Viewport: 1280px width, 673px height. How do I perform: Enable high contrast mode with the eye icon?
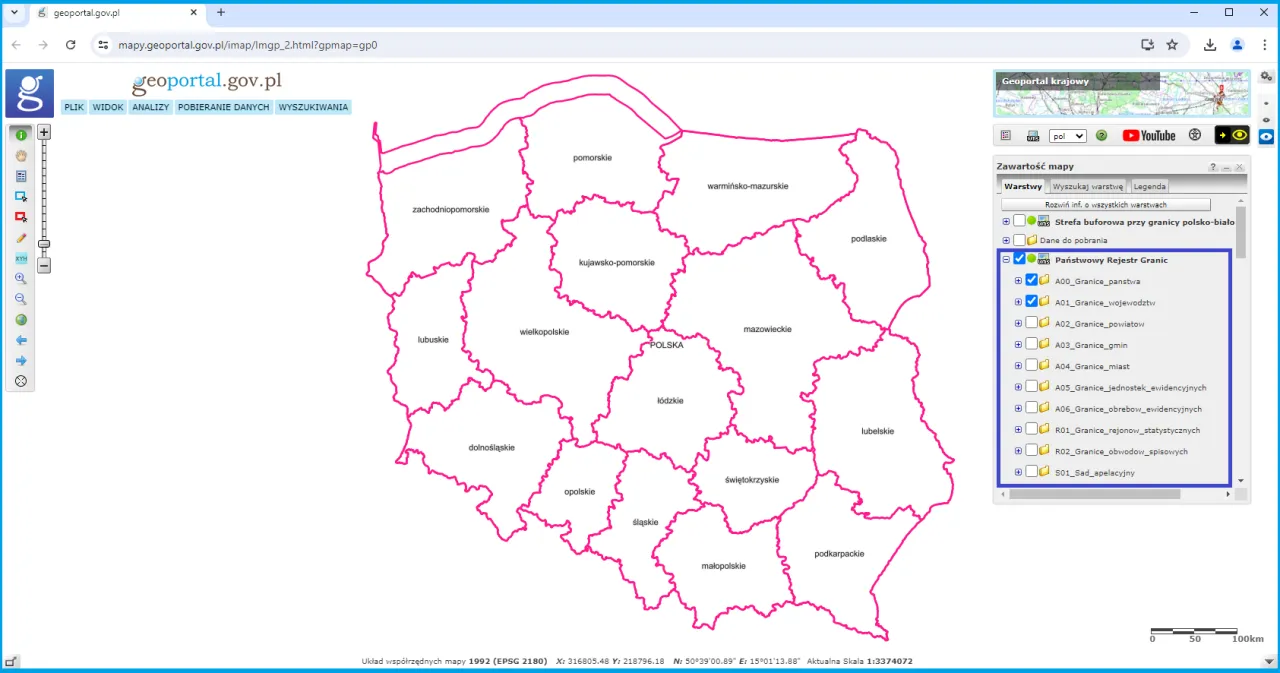coord(1238,134)
